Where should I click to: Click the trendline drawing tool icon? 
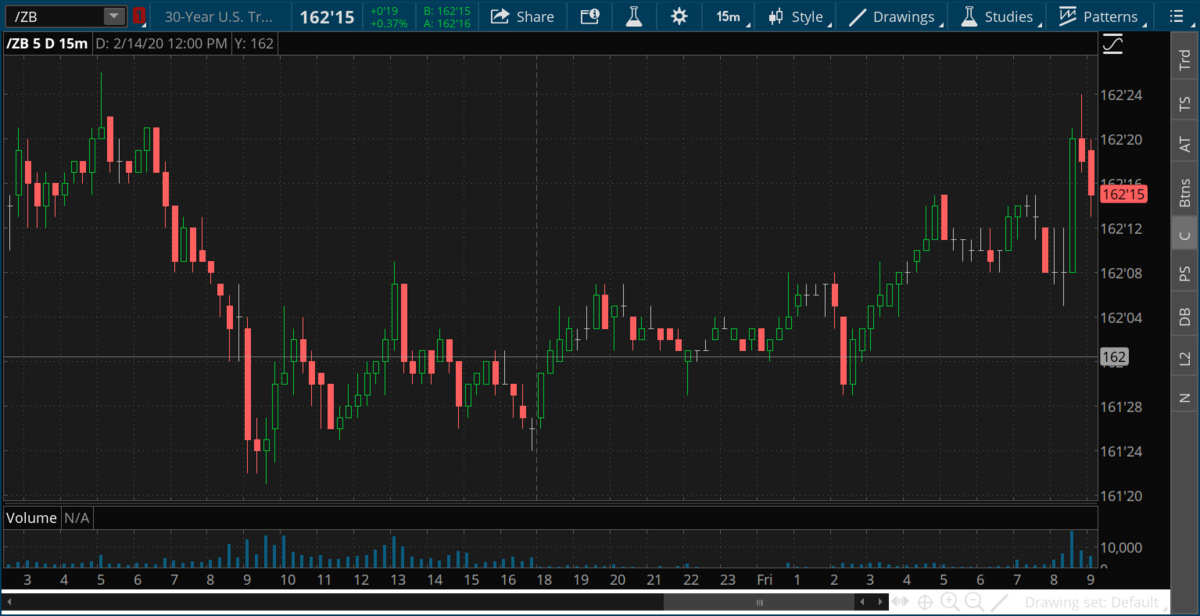click(x=997, y=602)
